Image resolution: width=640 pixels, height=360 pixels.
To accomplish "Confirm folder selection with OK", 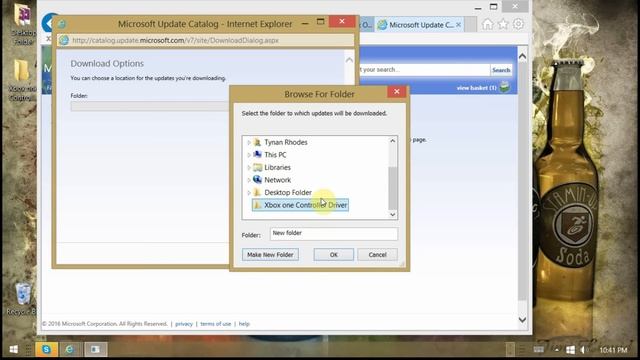I will coord(333,255).
